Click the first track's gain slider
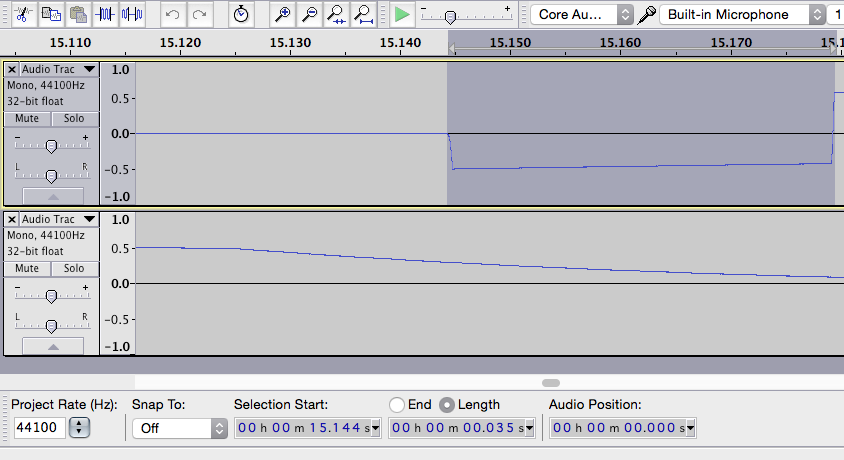 [51, 146]
